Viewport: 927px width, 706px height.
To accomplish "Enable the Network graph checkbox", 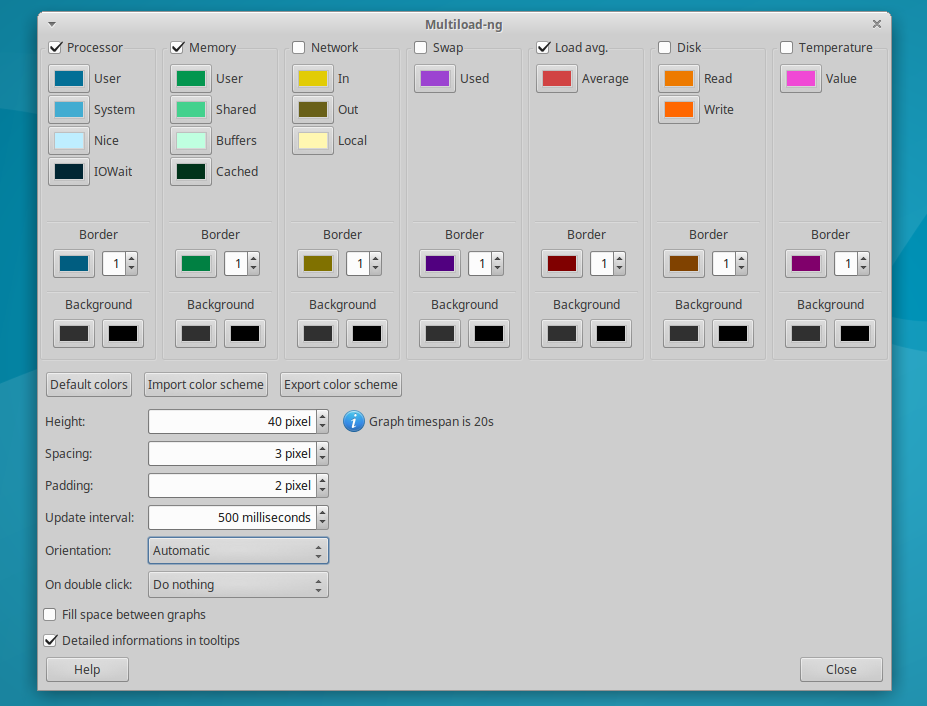I will (299, 47).
